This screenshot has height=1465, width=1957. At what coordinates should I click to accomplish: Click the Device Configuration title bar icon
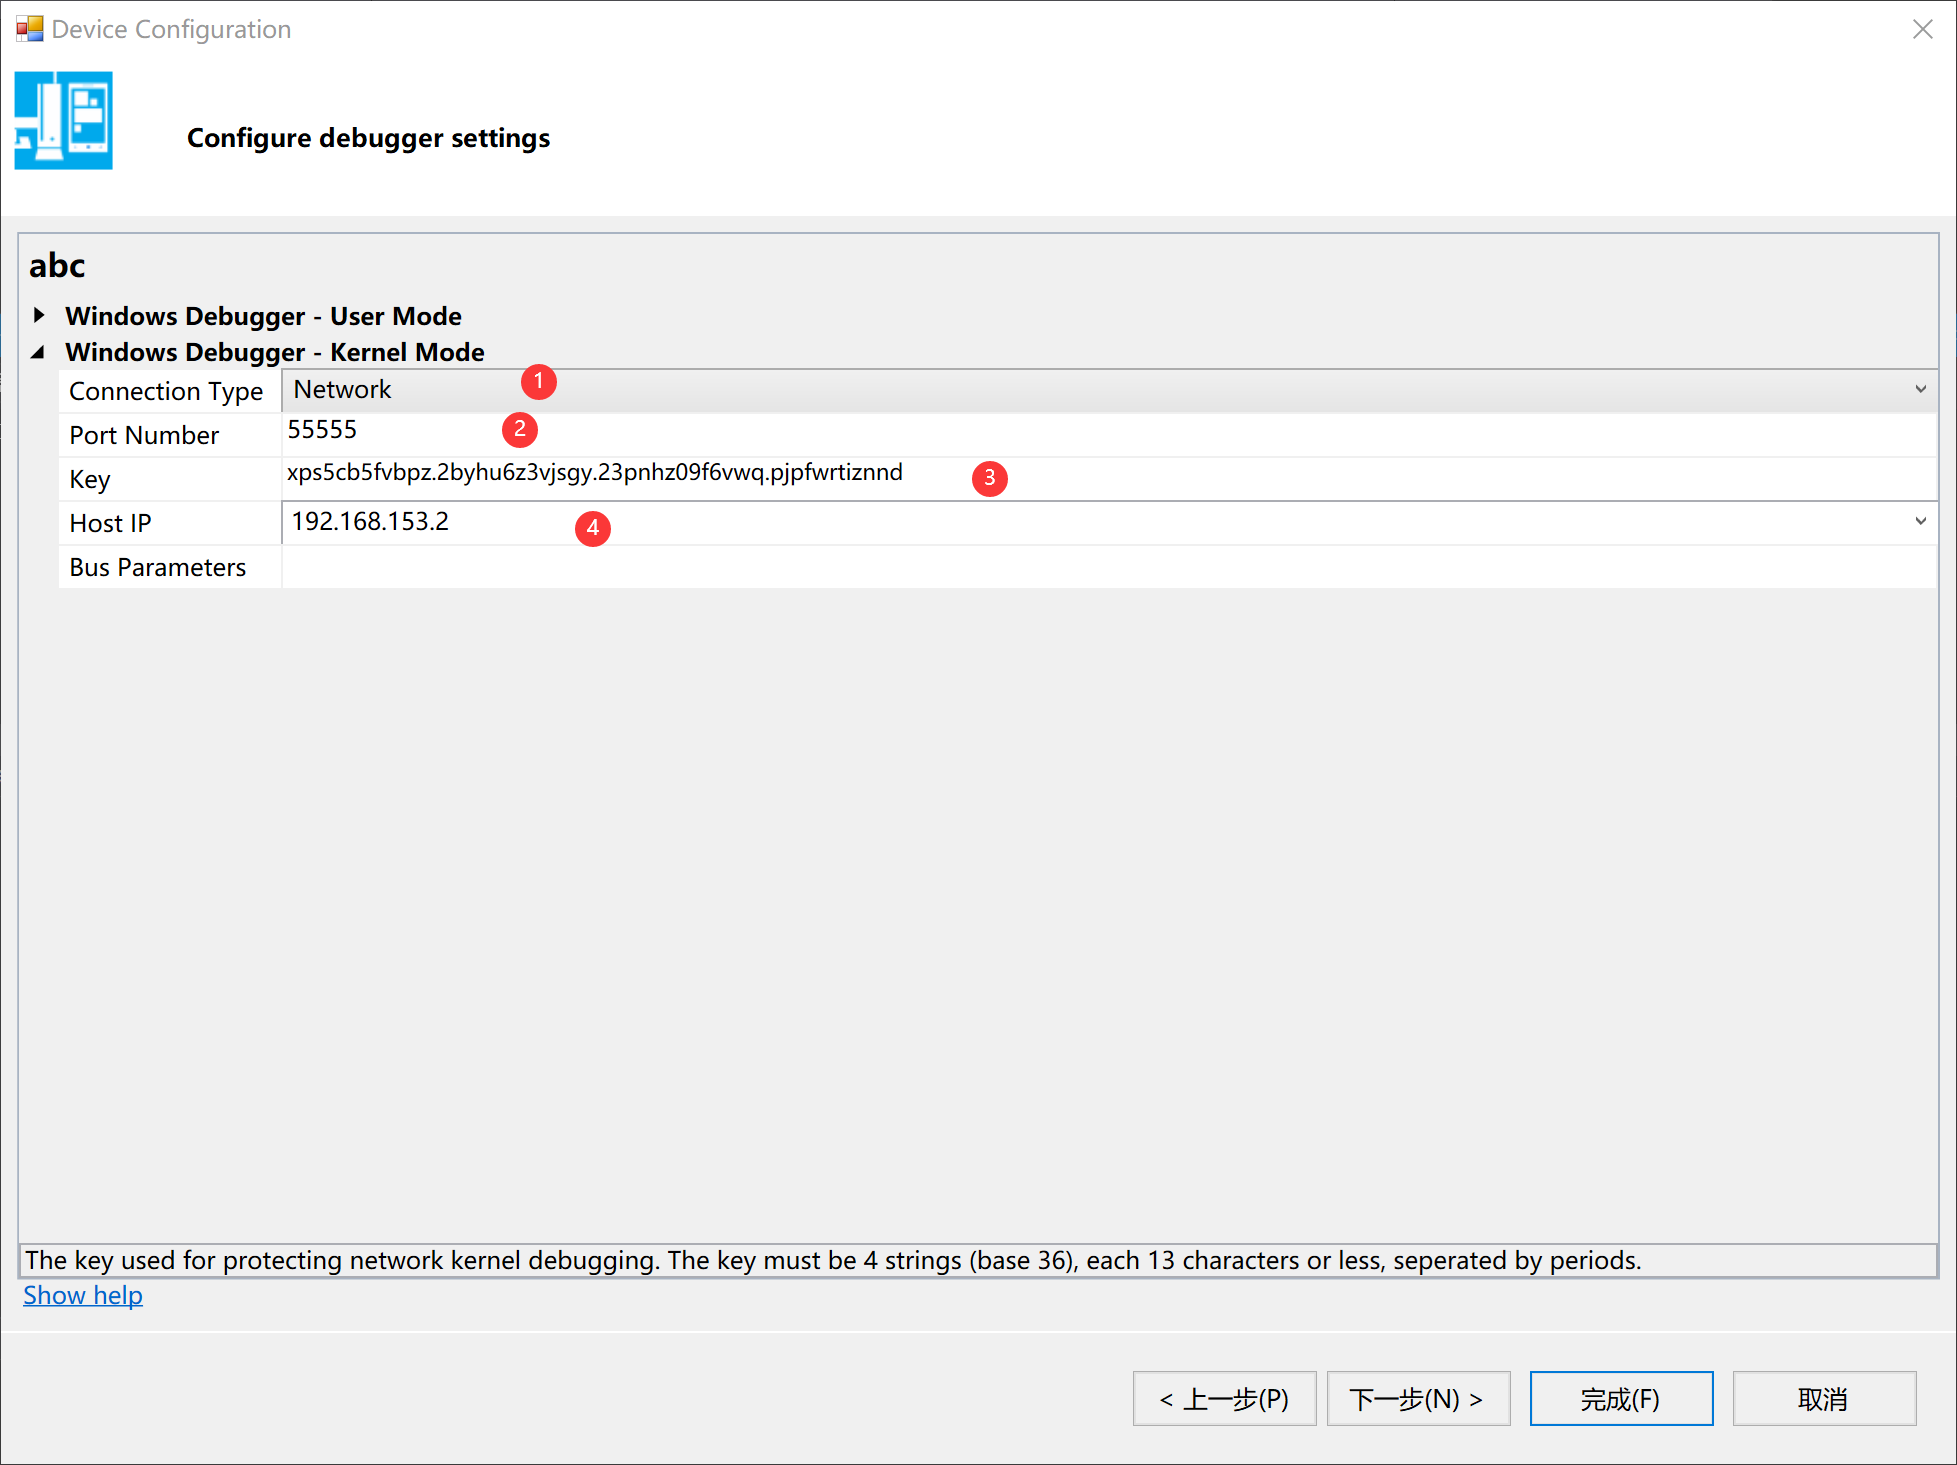(x=29, y=29)
